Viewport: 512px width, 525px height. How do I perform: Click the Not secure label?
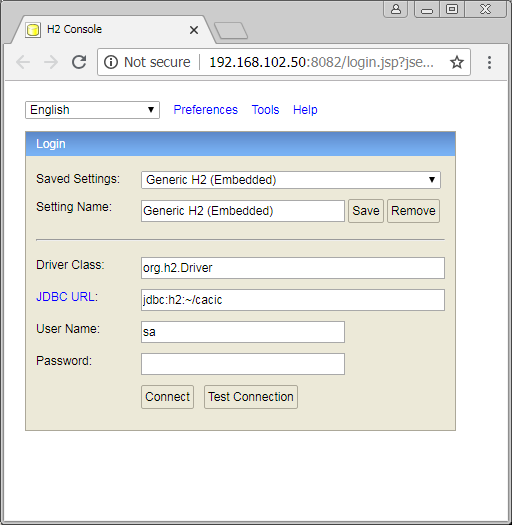[157, 62]
